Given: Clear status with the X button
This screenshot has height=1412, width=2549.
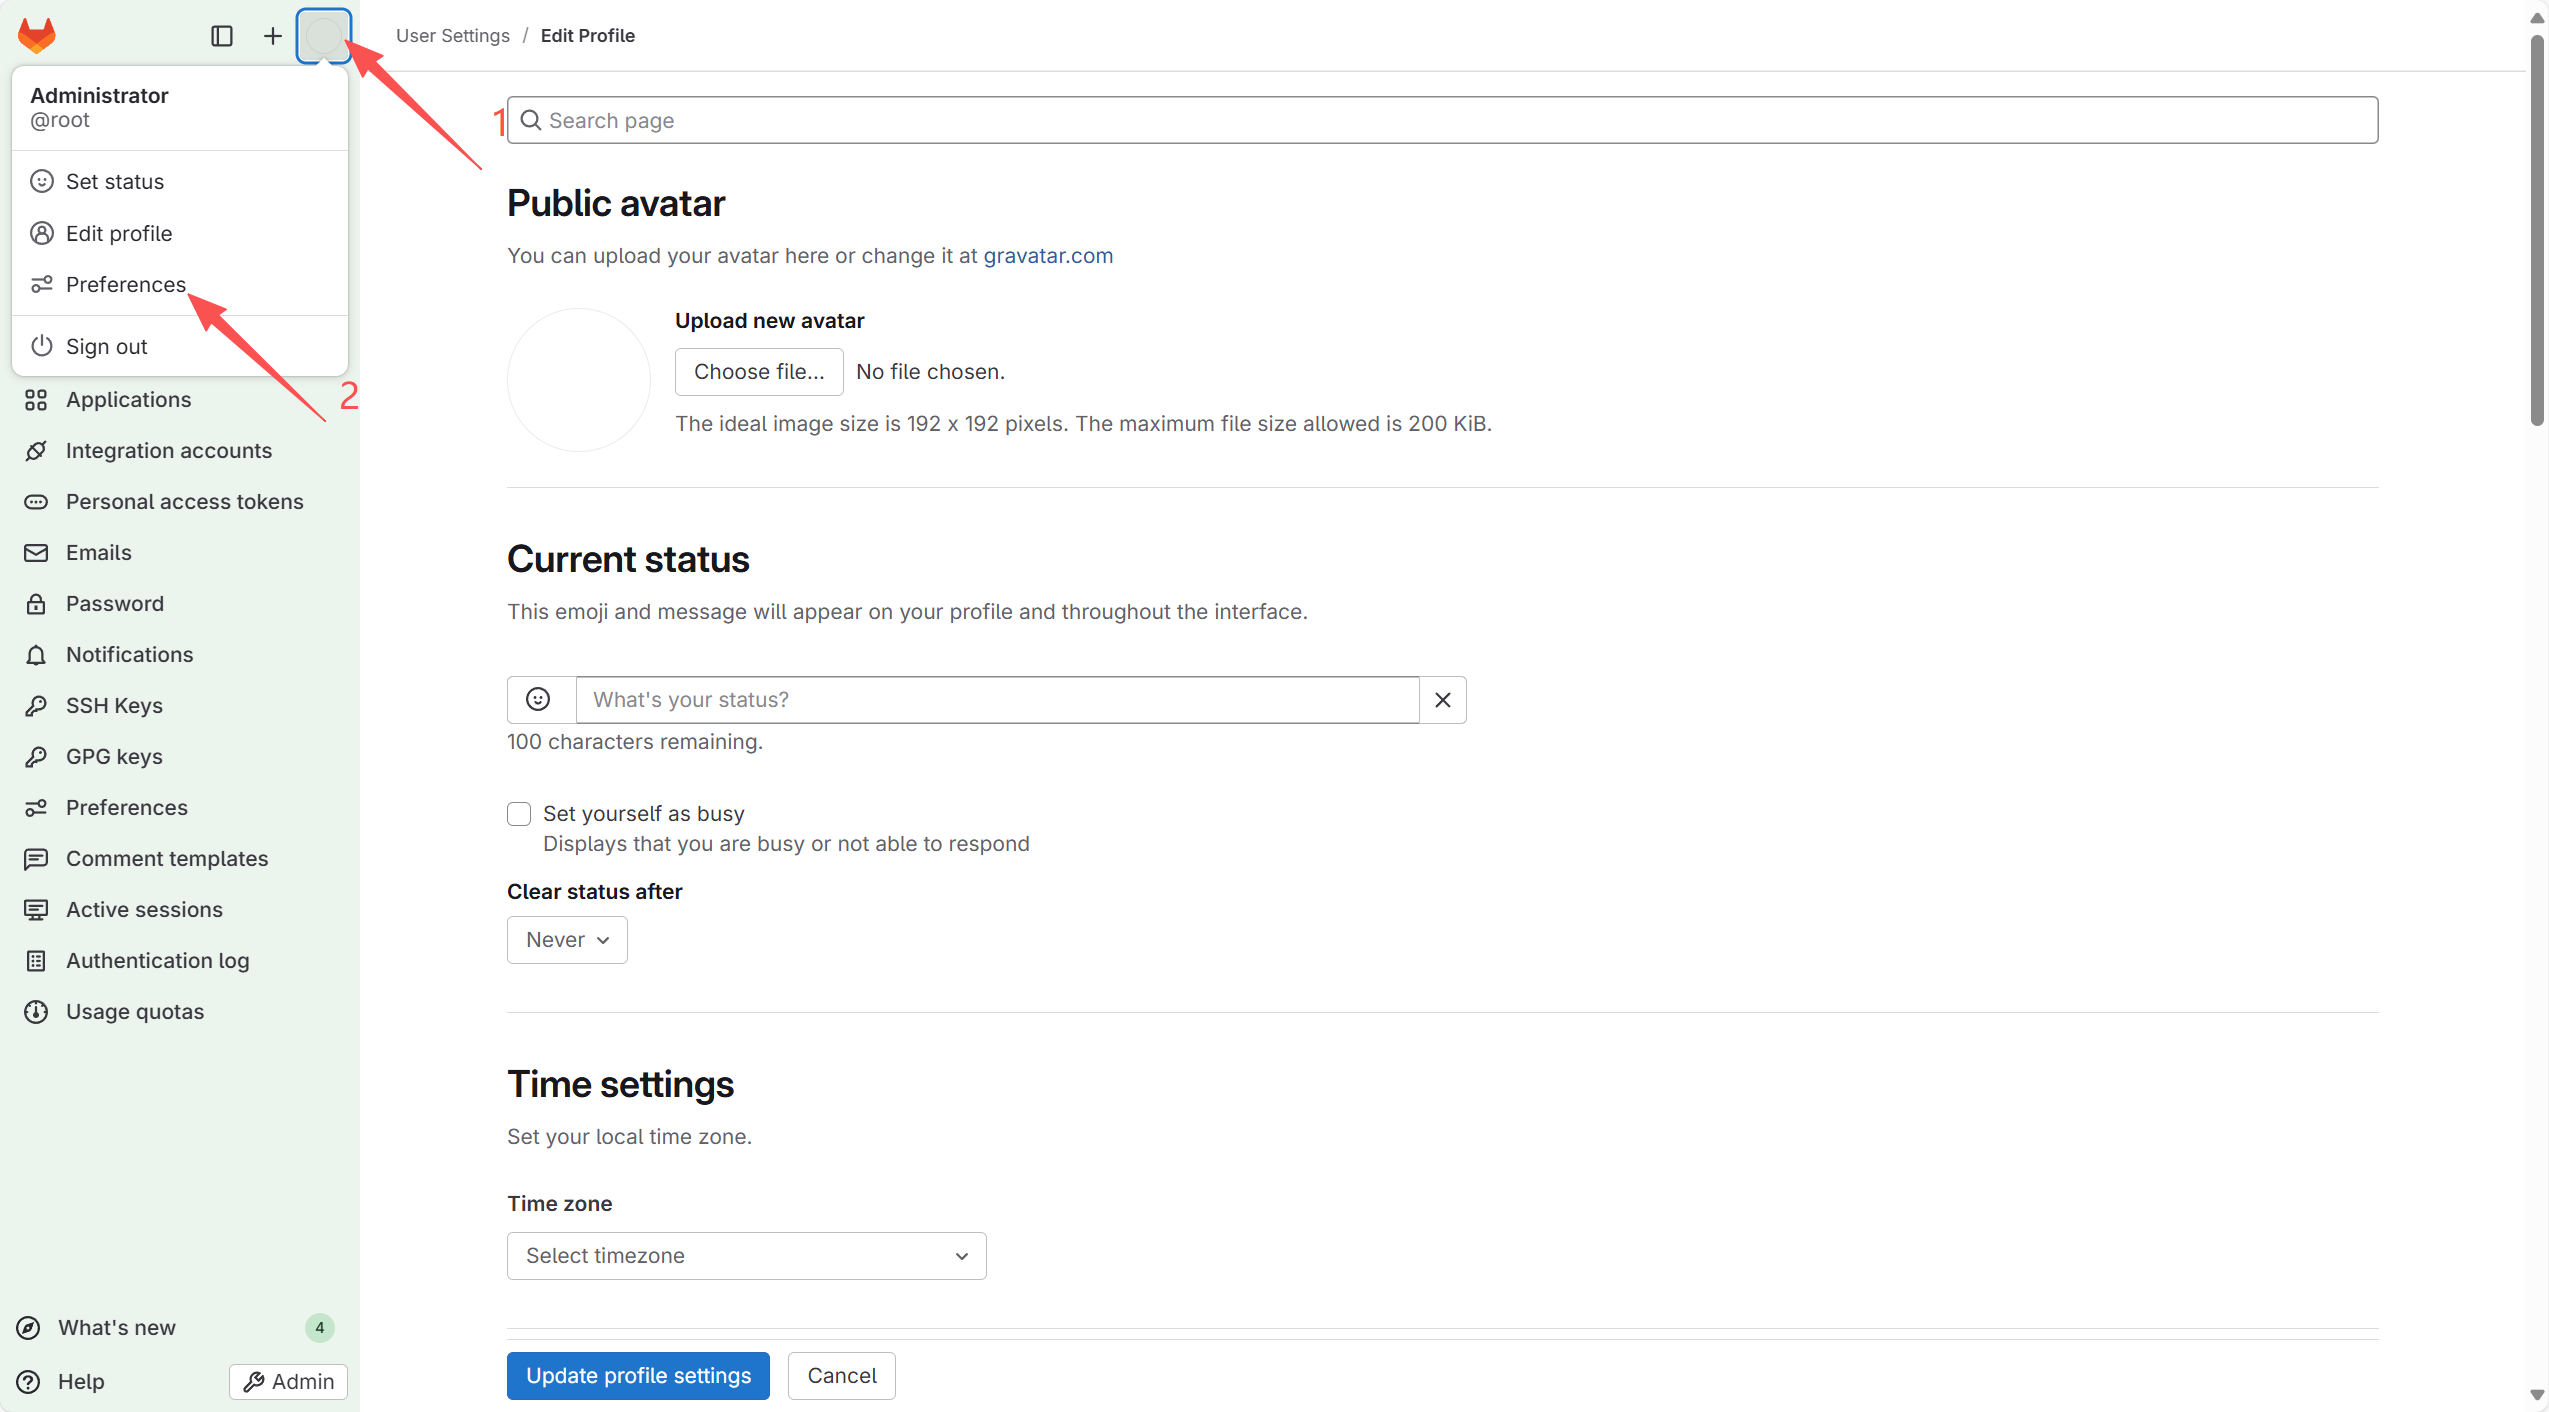Looking at the screenshot, I should [1442, 700].
